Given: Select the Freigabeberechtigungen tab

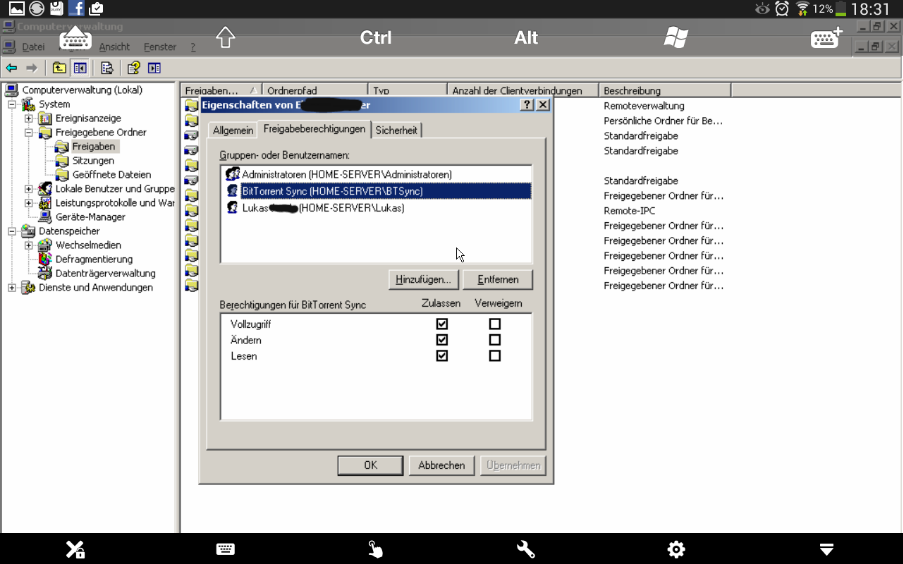Looking at the screenshot, I should click(x=314, y=129).
